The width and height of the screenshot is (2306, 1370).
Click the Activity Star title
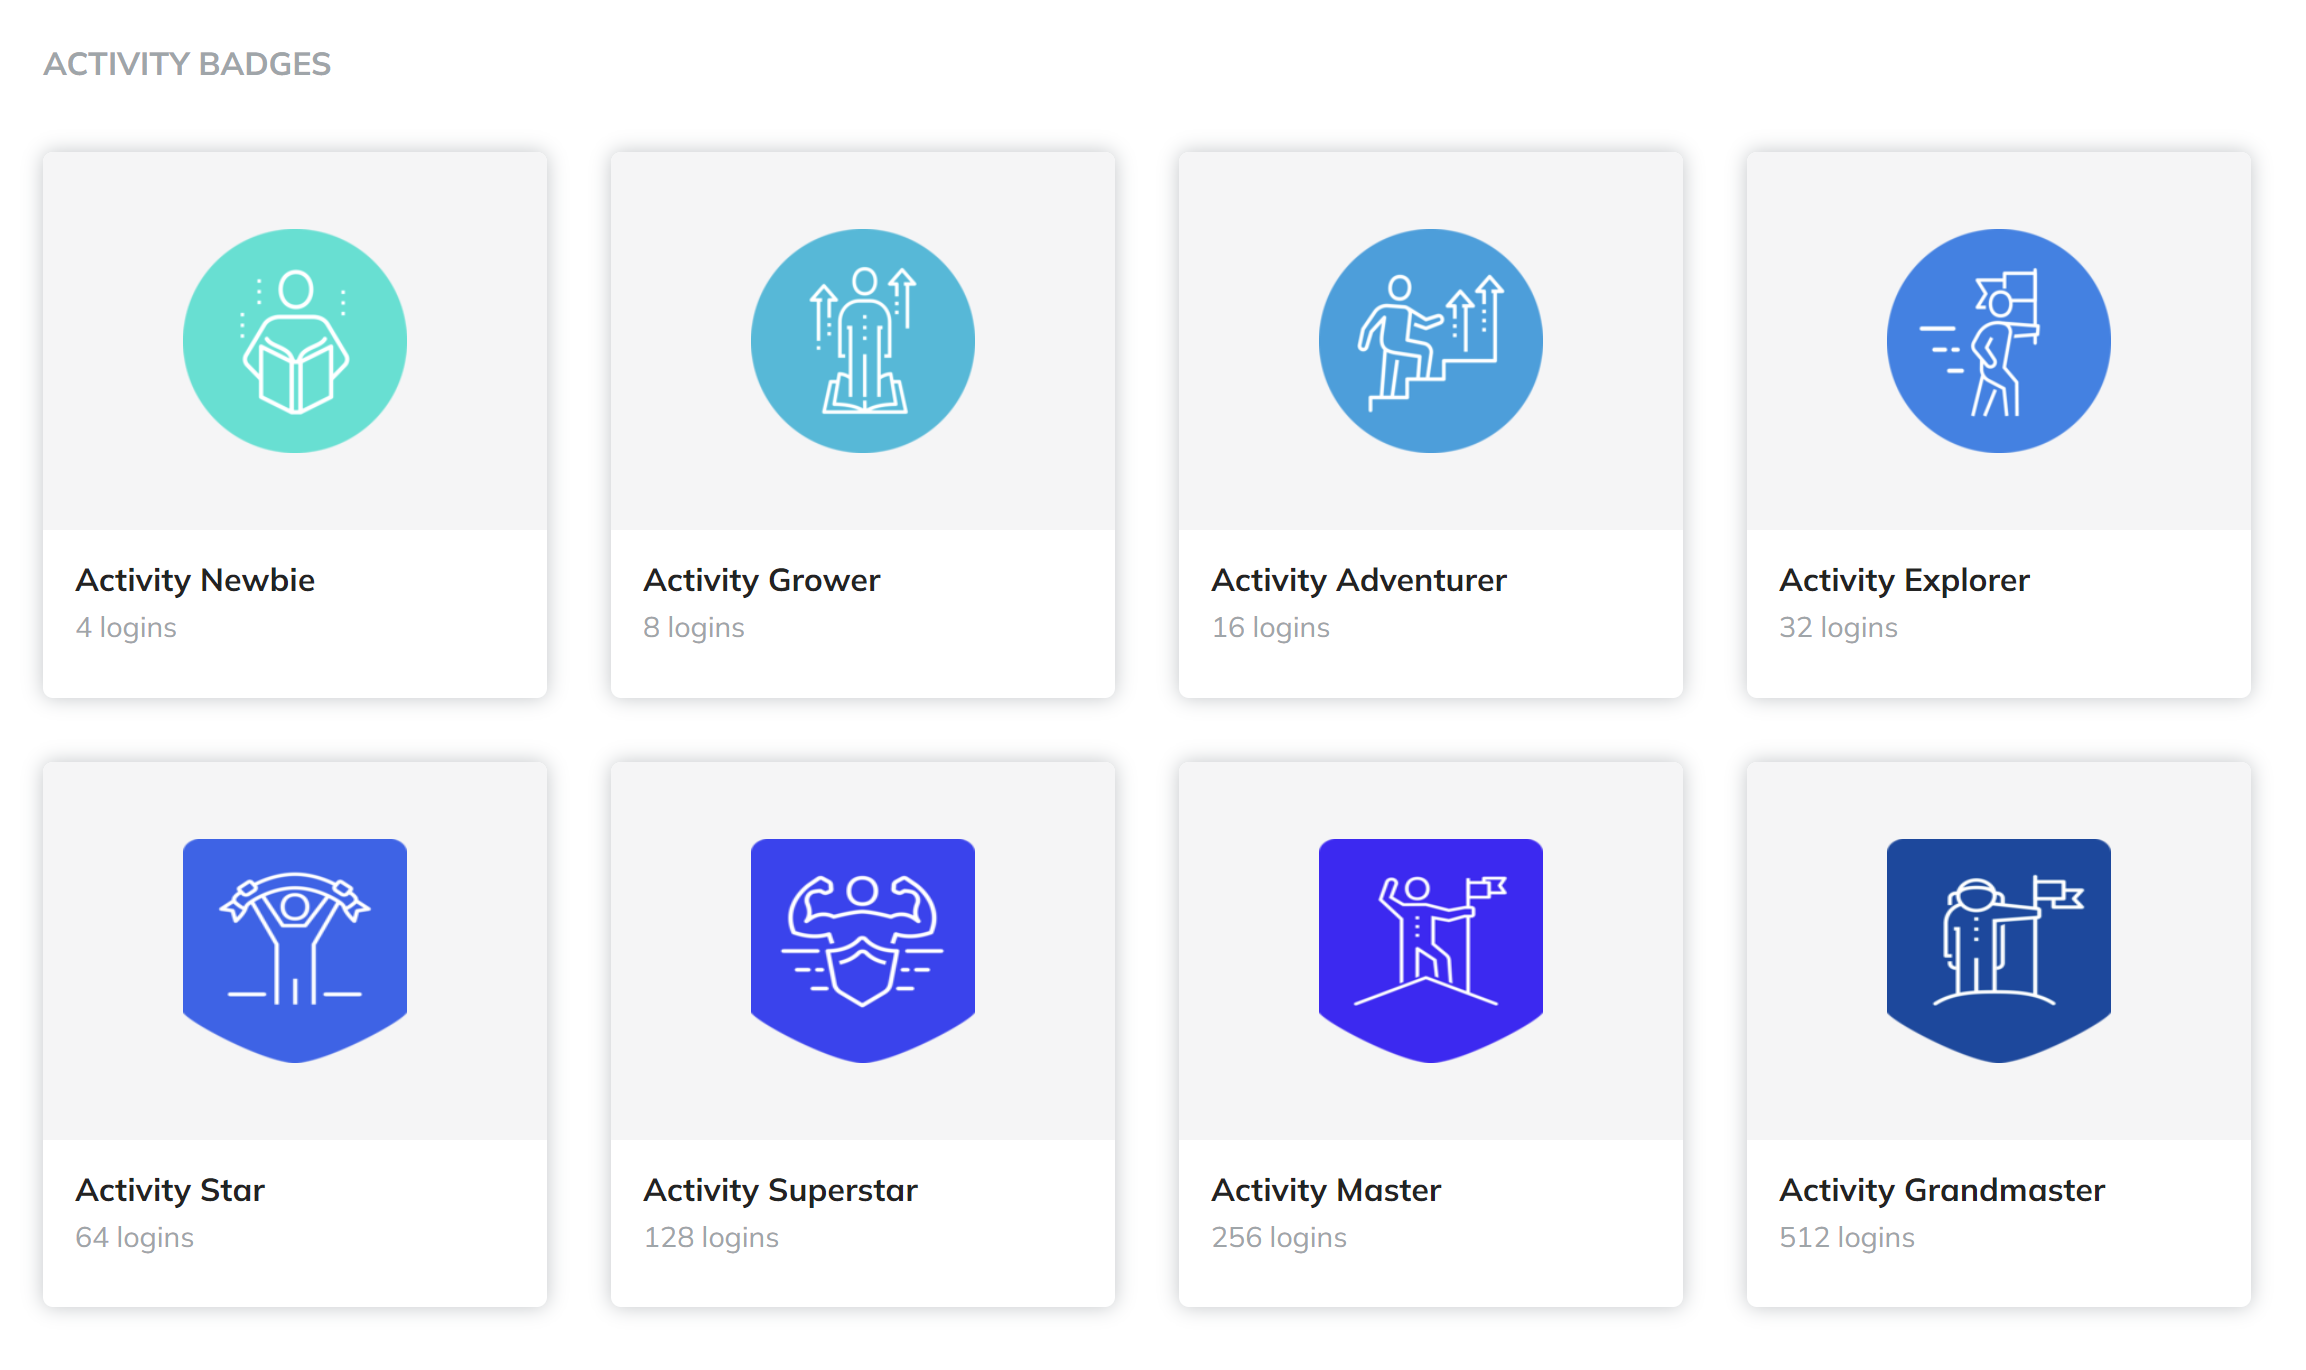(x=170, y=1190)
